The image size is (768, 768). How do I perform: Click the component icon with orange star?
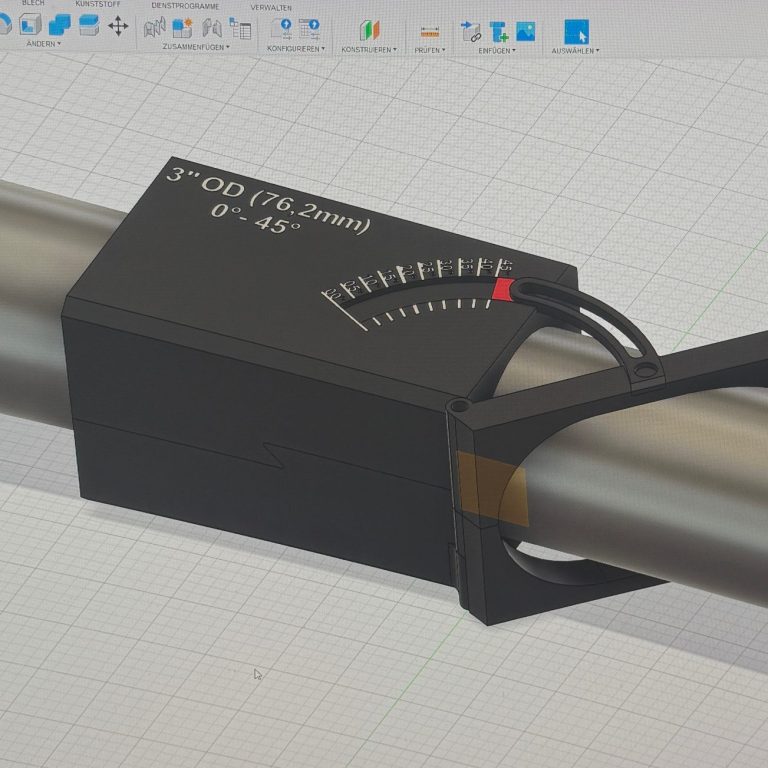point(183,29)
